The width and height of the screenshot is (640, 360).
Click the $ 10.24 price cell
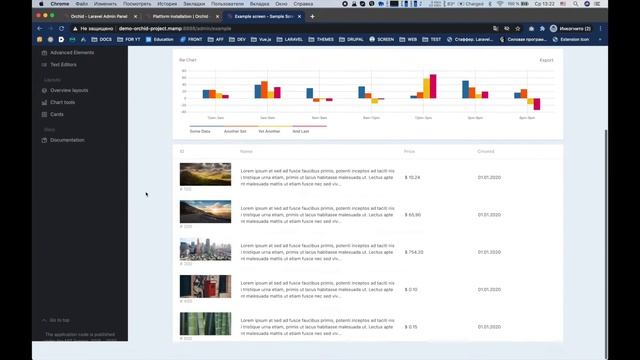click(412, 178)
